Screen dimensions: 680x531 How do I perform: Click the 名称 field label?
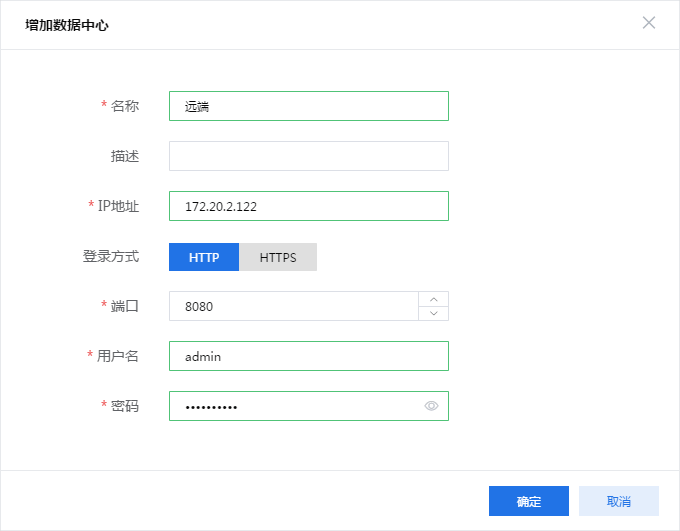[124, 106]
